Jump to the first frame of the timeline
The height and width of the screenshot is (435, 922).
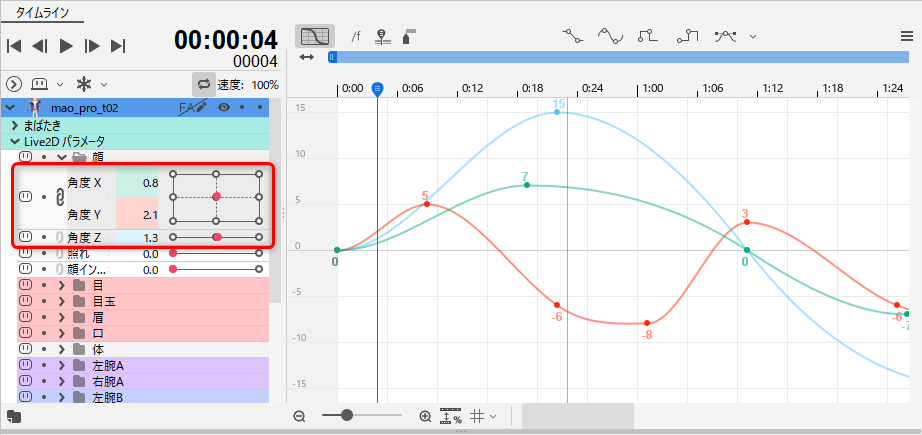(x=14, y=45)
